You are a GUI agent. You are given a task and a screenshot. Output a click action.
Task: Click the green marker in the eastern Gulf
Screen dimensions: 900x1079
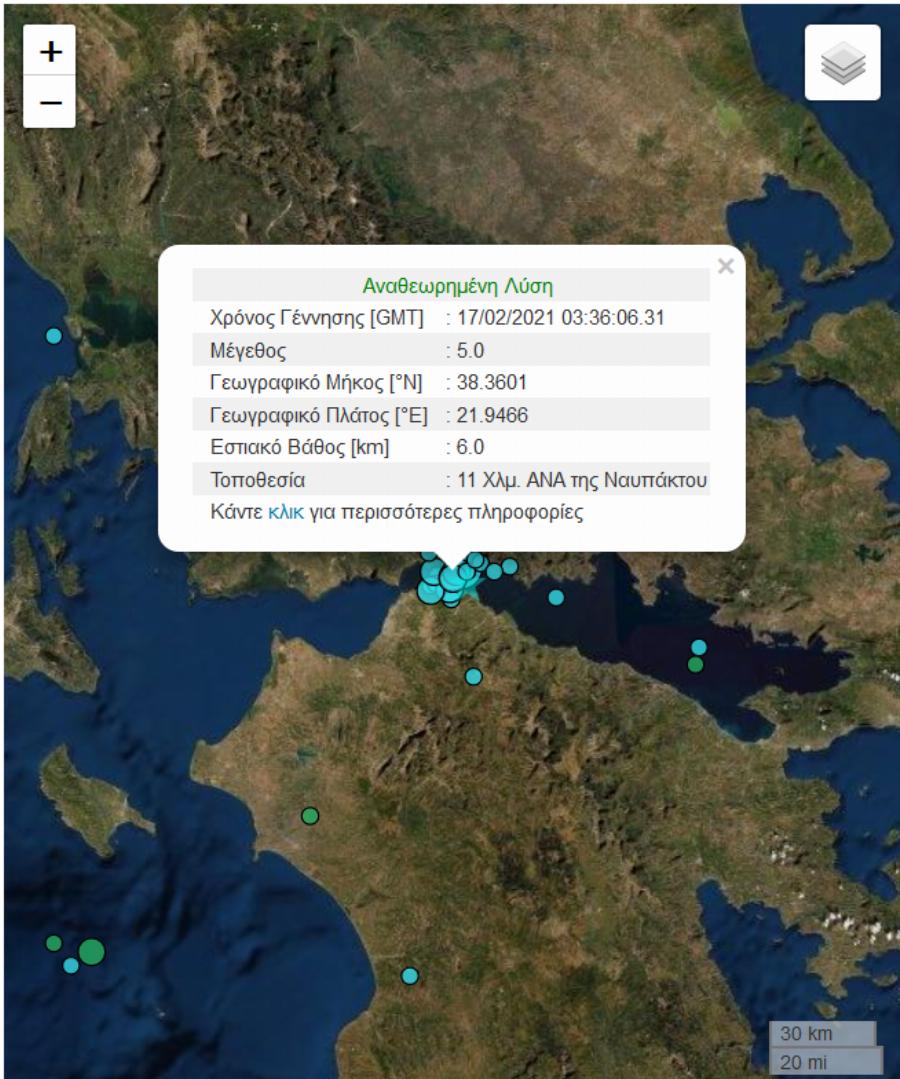(x=694, y=663)
